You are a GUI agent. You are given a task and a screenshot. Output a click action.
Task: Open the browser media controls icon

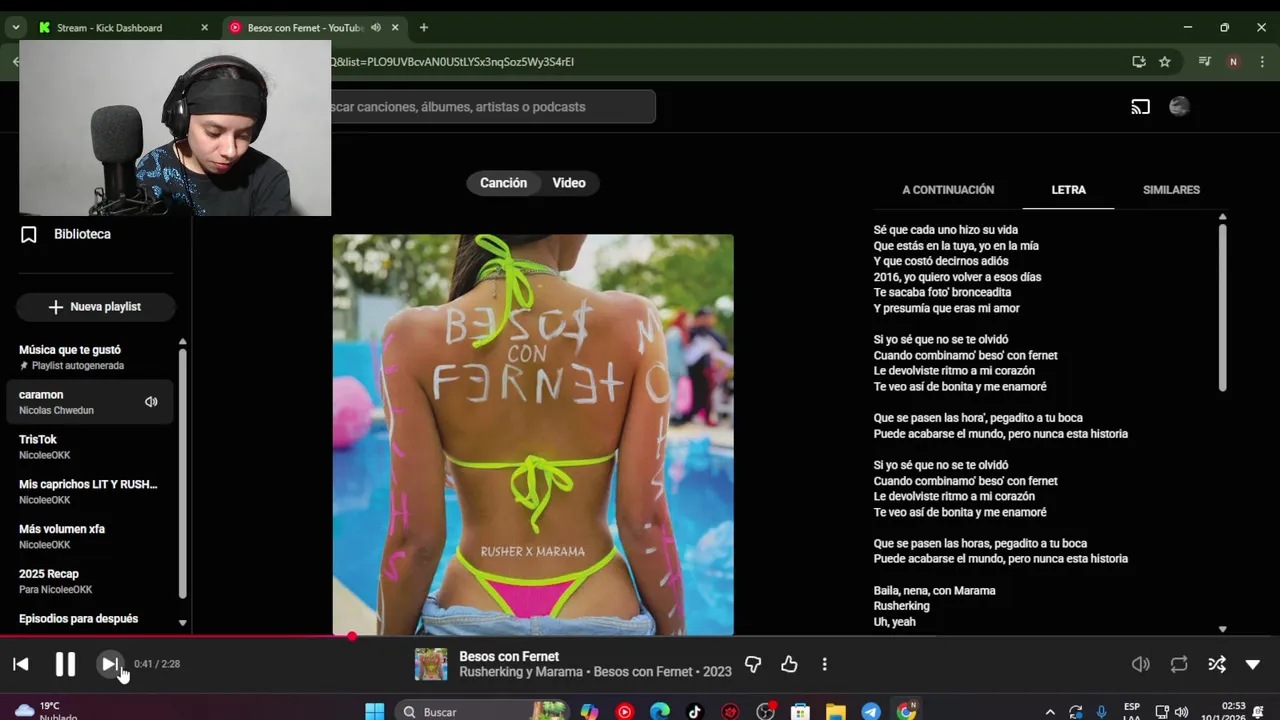[x=1205, y=62]
